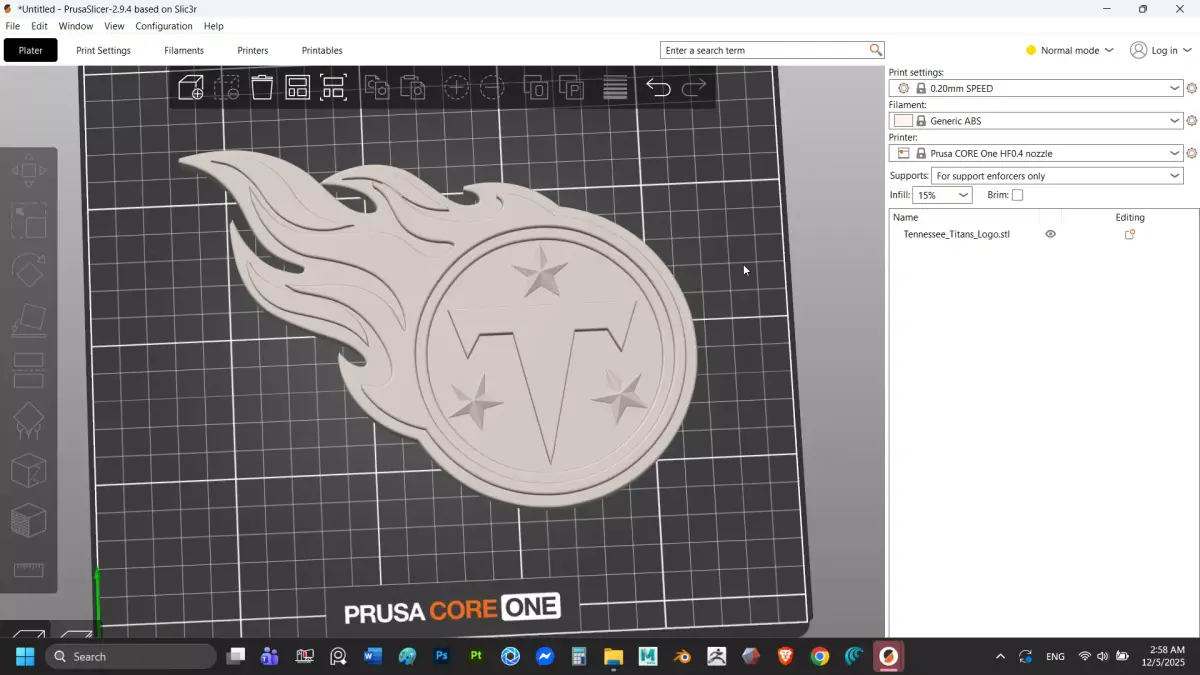Open the Log in dropdown
Screen dimensions: 1200x675
point(1161,50)
